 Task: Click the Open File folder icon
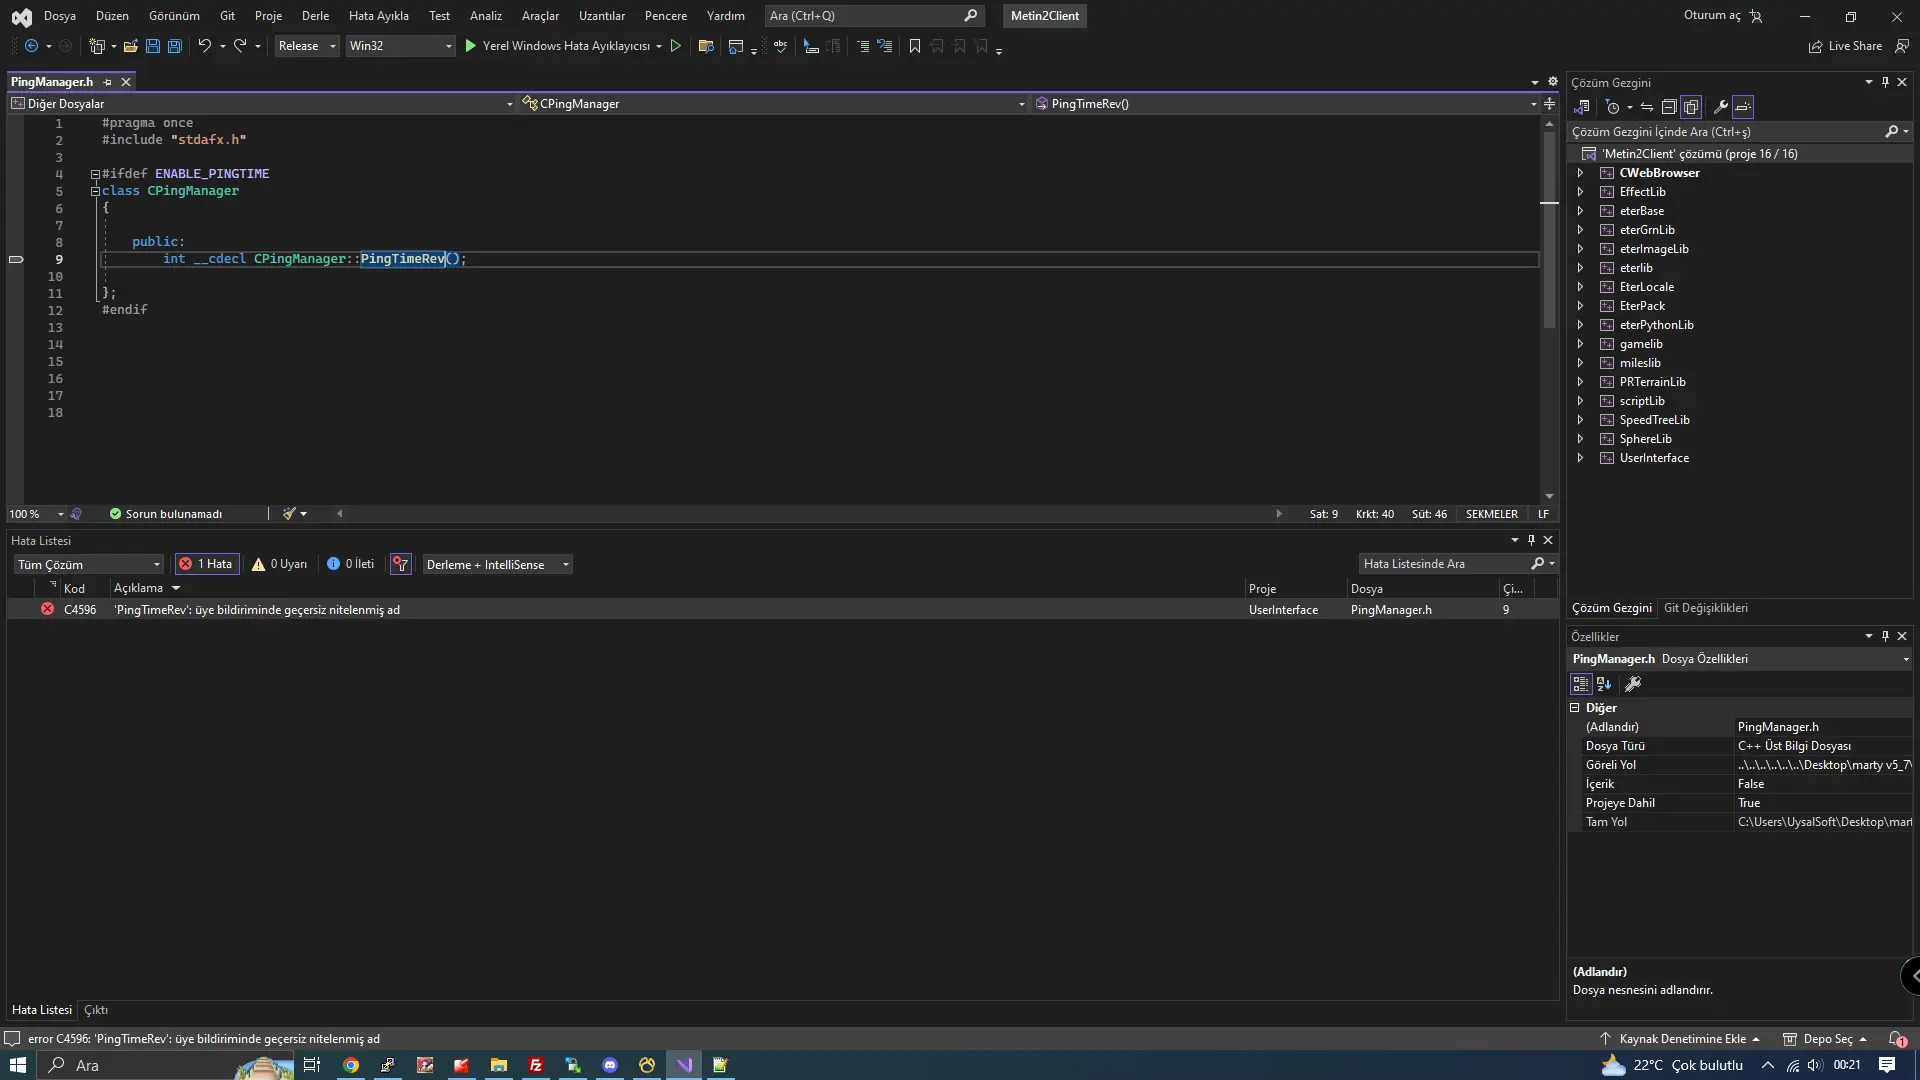[x=130, y=46]
